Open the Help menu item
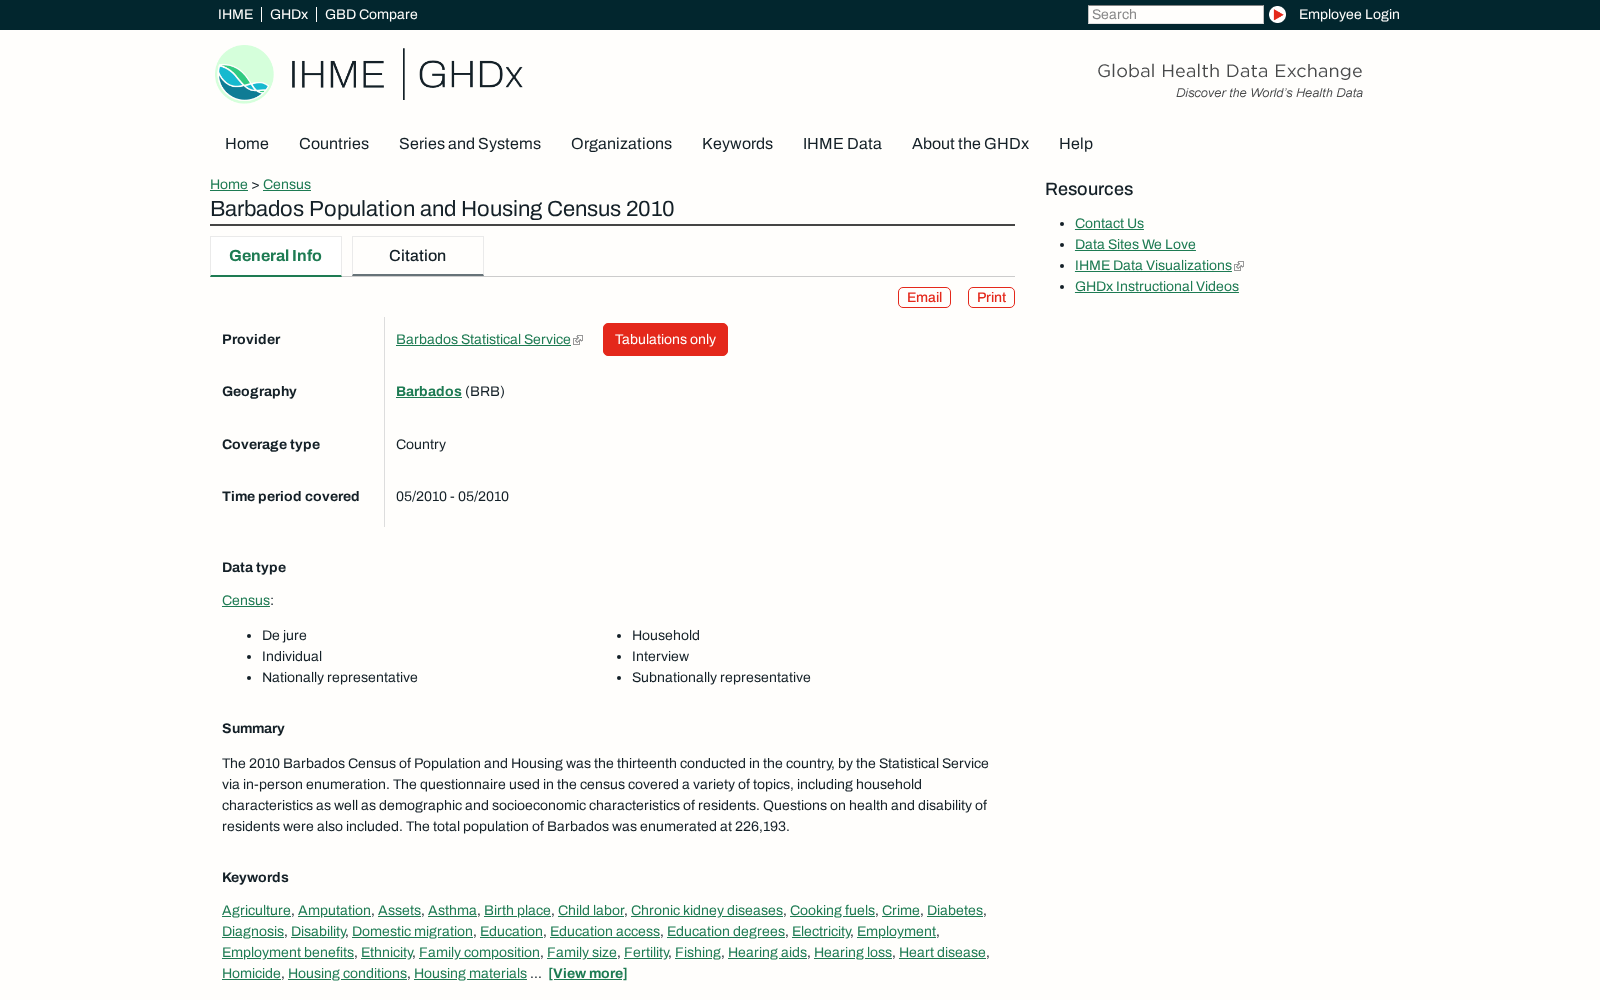 coord(1076,144)
